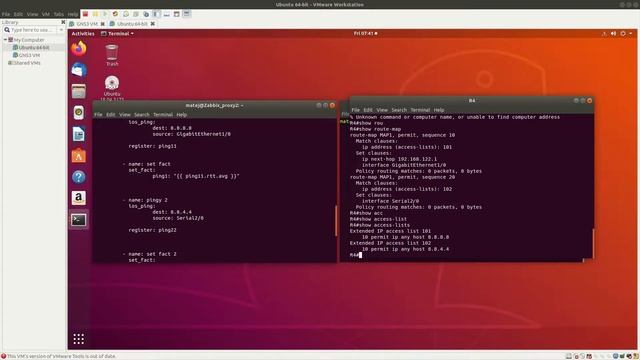Open Rhythmbox from the dock
This screenshot has height=360, width=640.
79,113
